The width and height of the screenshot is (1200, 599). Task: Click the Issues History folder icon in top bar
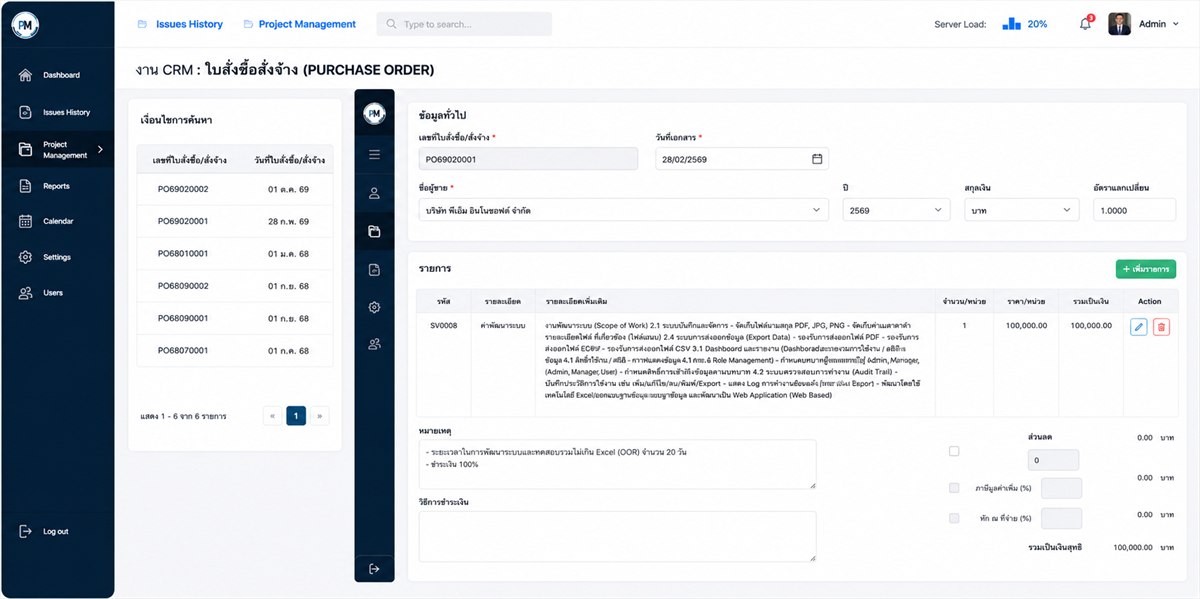point(142,24)
